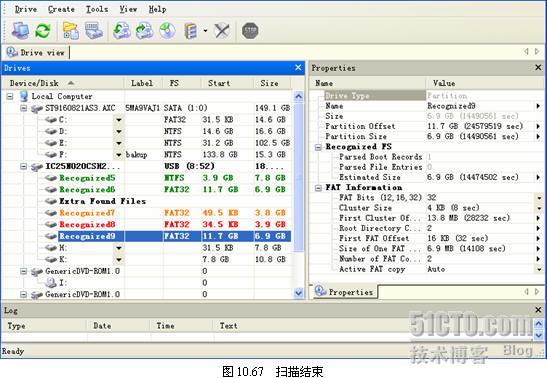
Task: Open the dropdown arrow on drive E: row
Action: [x=119, y=143]
